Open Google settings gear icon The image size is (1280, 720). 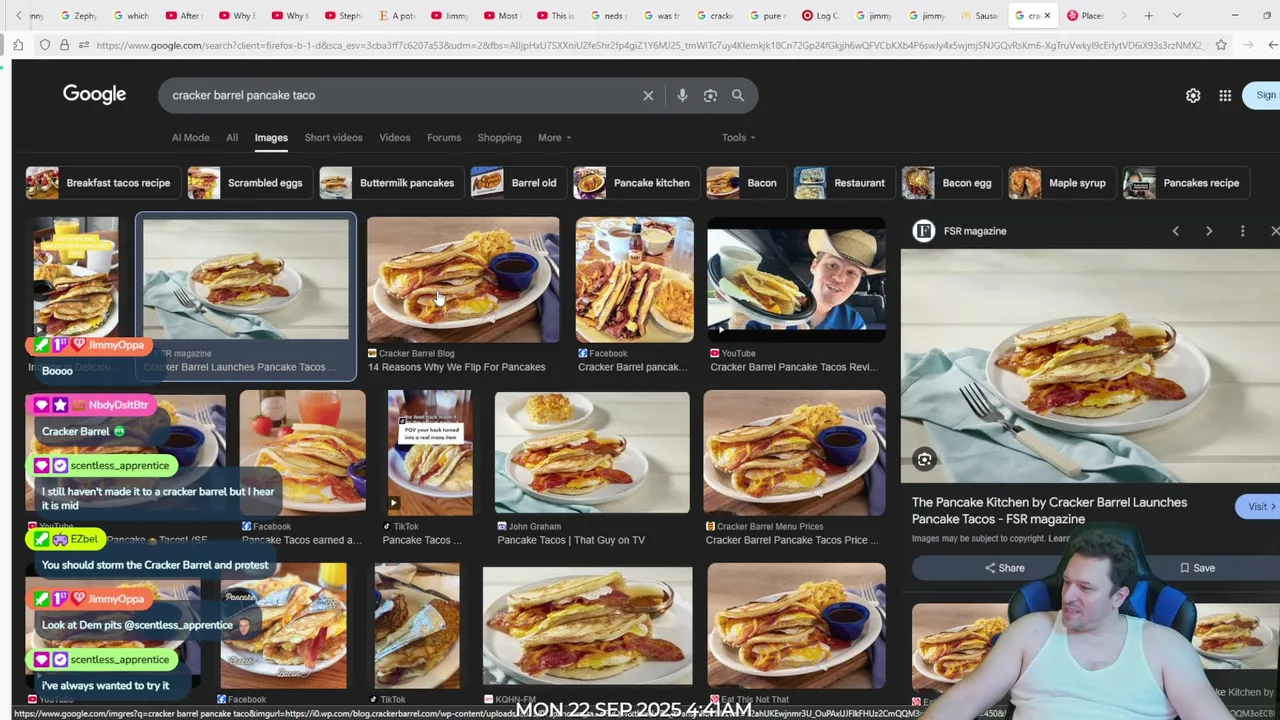click(1193, 96)
